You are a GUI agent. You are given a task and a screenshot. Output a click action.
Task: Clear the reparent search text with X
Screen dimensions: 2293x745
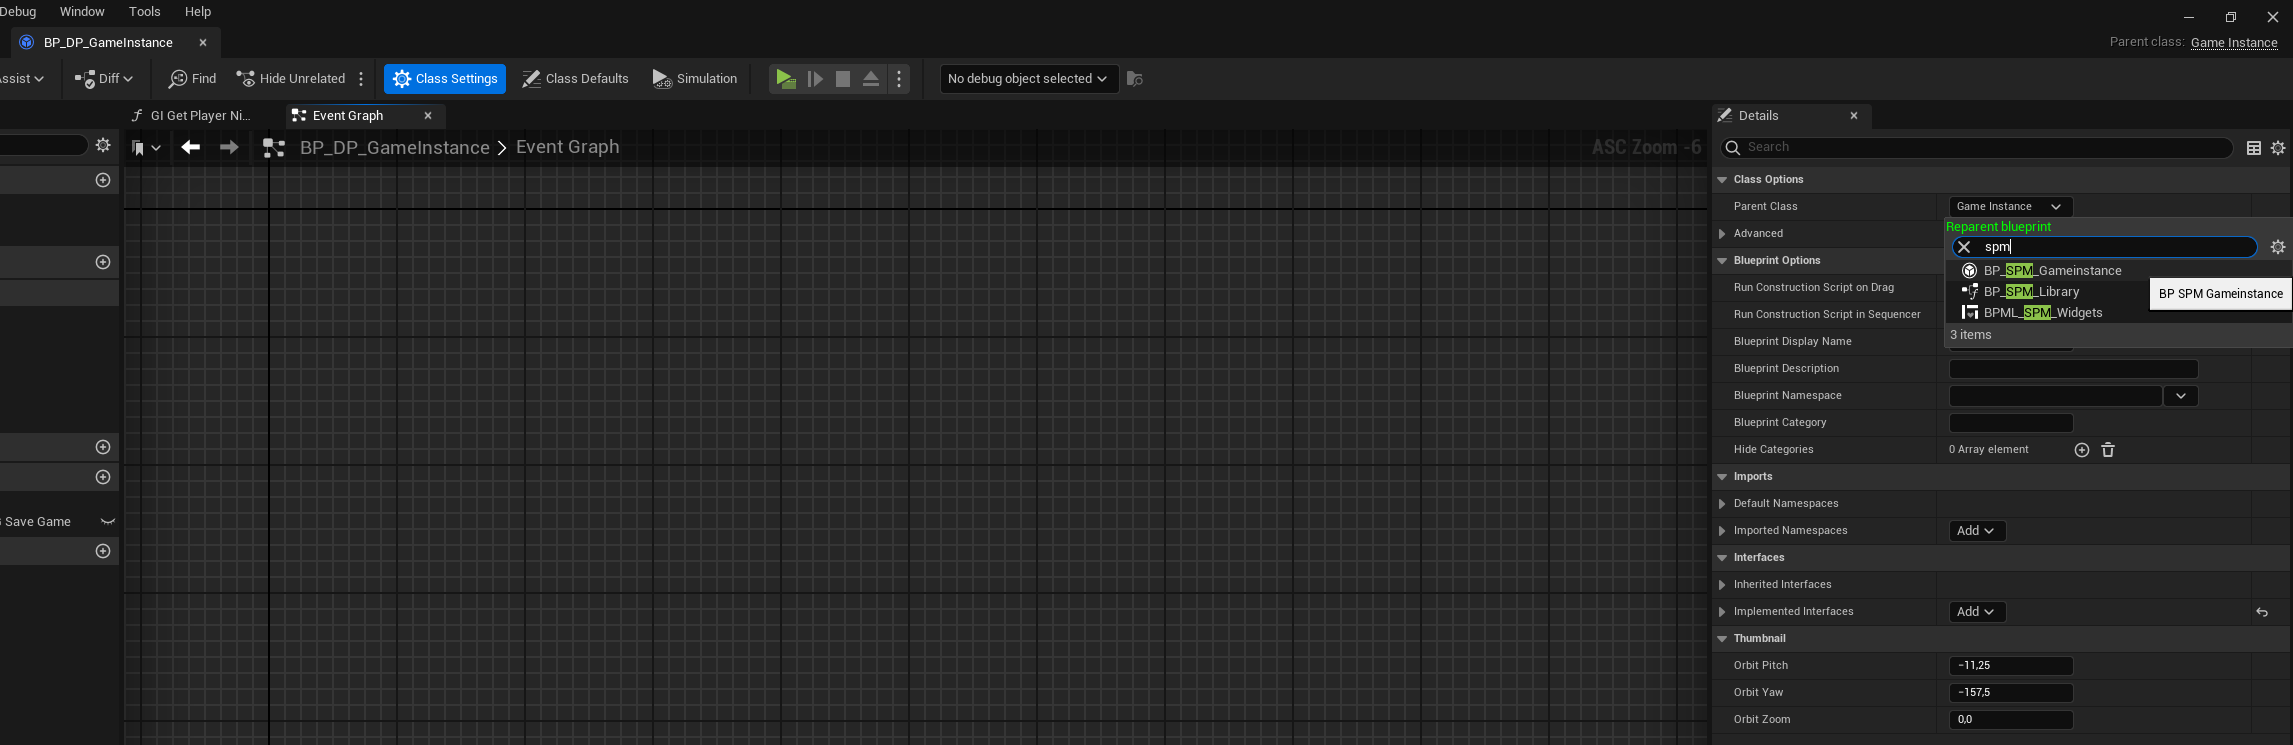1964,247
